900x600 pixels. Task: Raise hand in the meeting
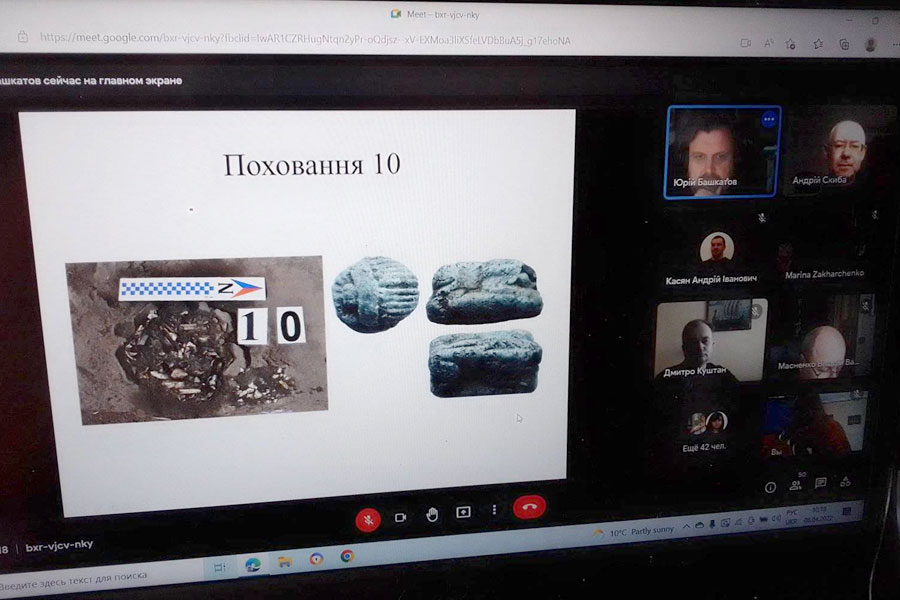pyautogui.click(x=432, y=514)
